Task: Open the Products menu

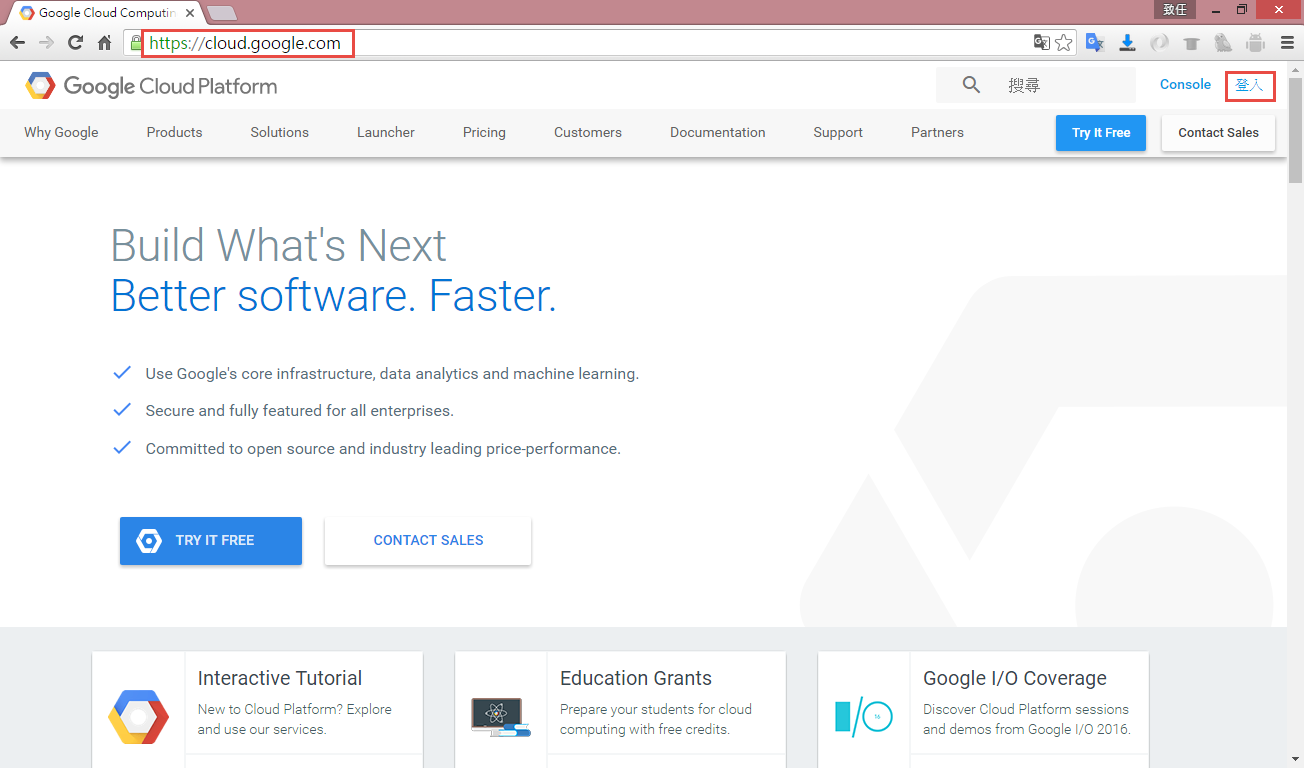Action: coord(174,132)
